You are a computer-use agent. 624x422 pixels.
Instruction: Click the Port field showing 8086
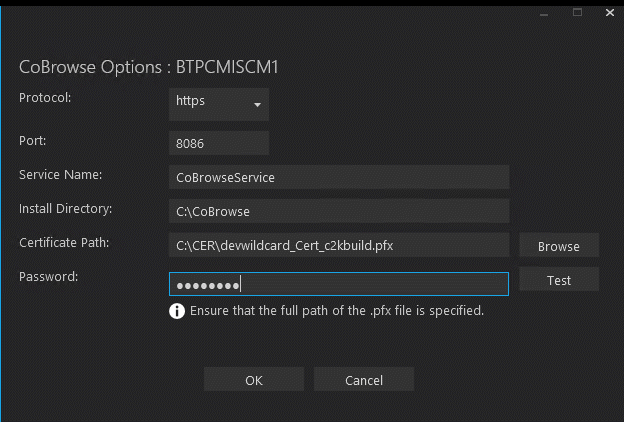click(x=219, y=143)
